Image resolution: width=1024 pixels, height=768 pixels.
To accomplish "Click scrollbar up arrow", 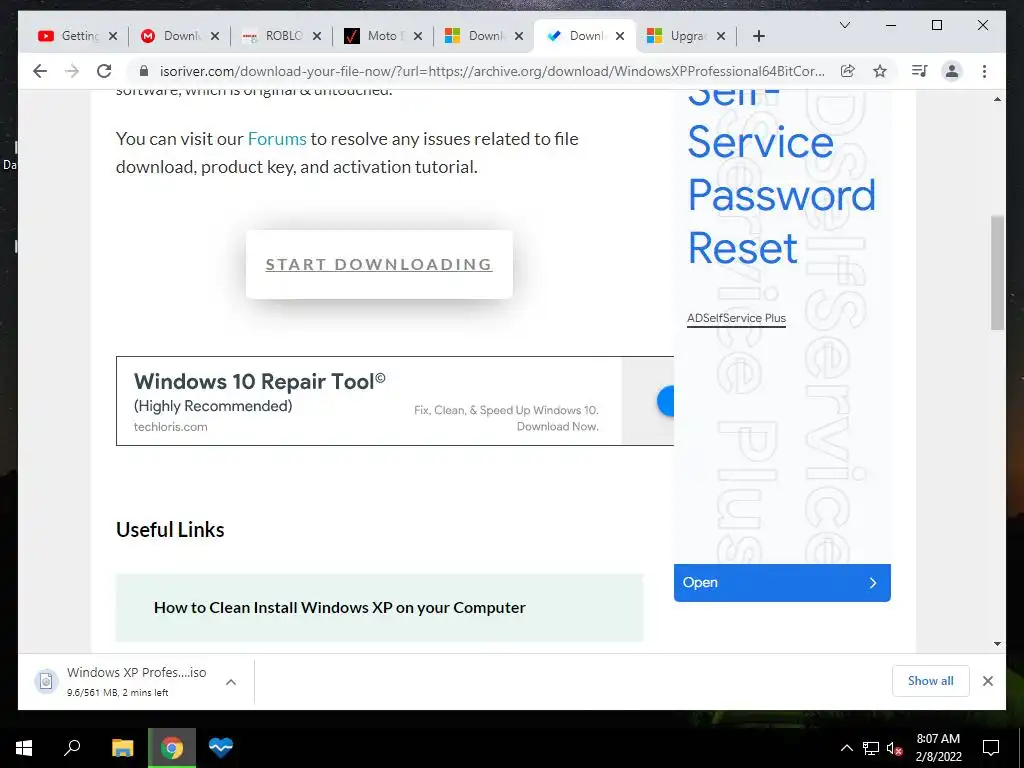I will click(997, 99).
